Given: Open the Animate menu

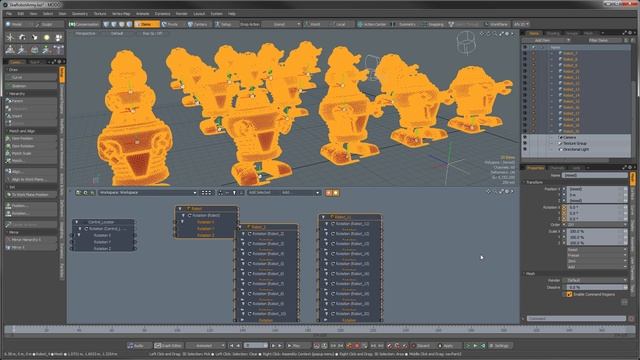Looking at the screenshot, I should [x=142, y=14].
